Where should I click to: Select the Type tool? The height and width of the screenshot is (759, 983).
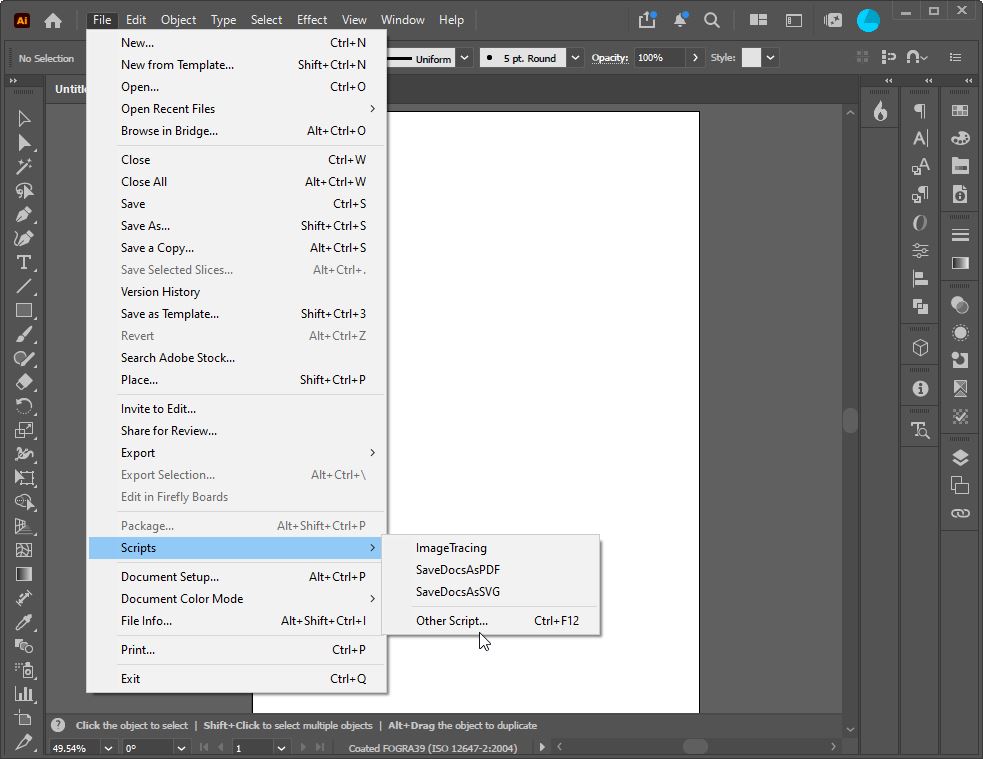(24, 262)
